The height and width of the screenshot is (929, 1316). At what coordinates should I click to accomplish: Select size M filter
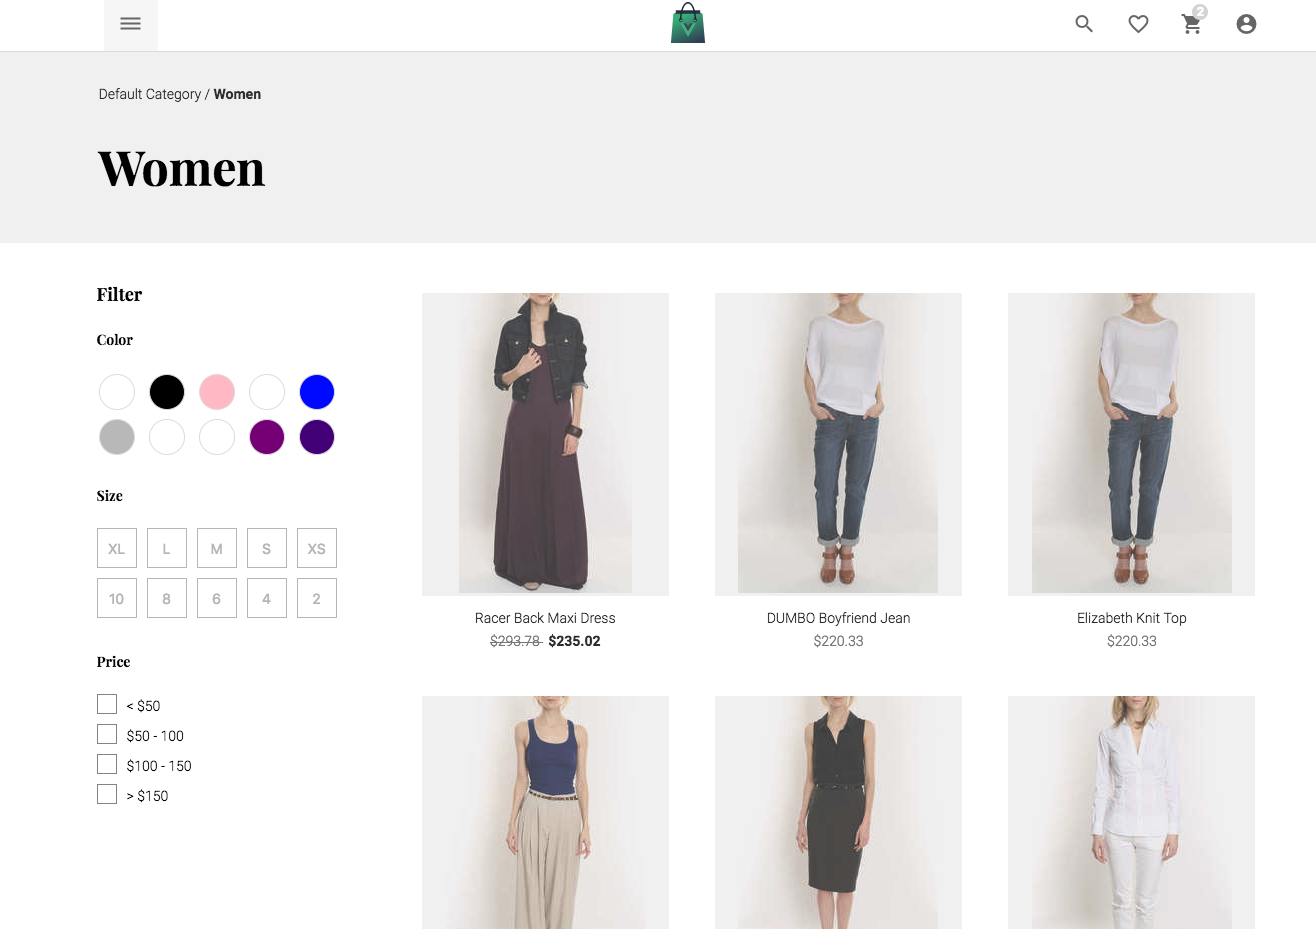point(217,548)
